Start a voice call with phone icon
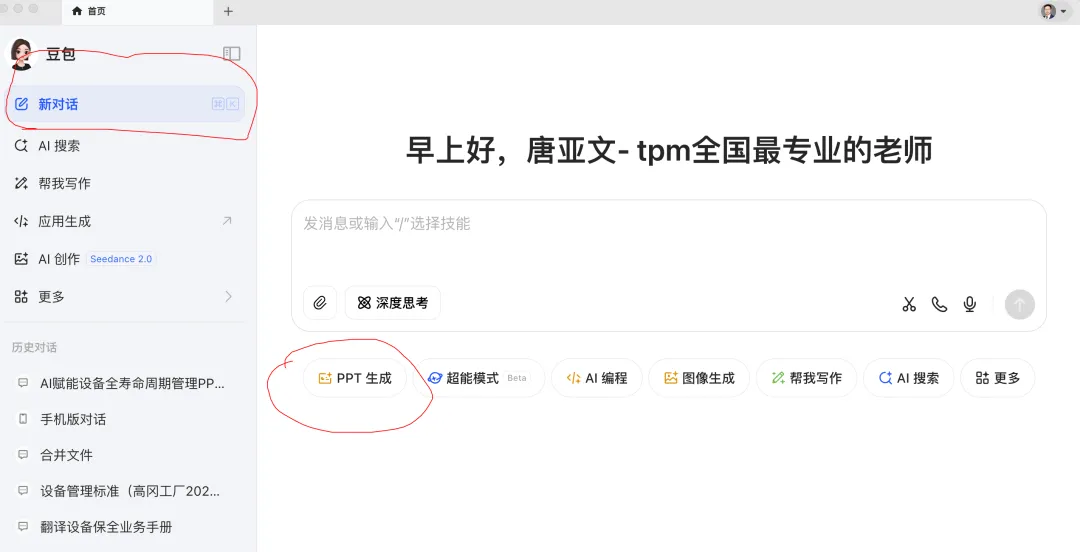The height and width of the screenshot is (552, 1080). (939, 304)
